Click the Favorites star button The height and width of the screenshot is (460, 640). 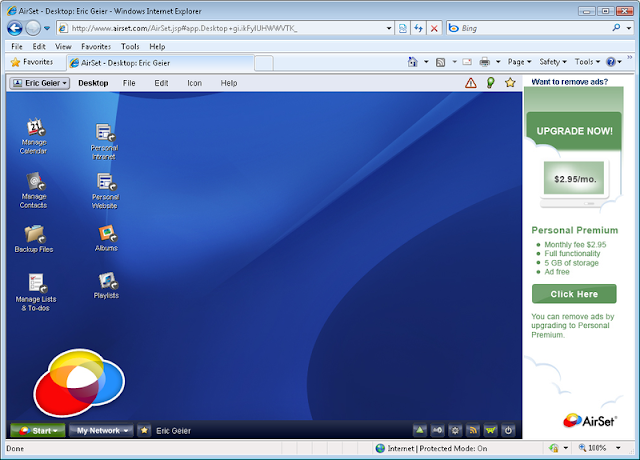pos(32,62)
